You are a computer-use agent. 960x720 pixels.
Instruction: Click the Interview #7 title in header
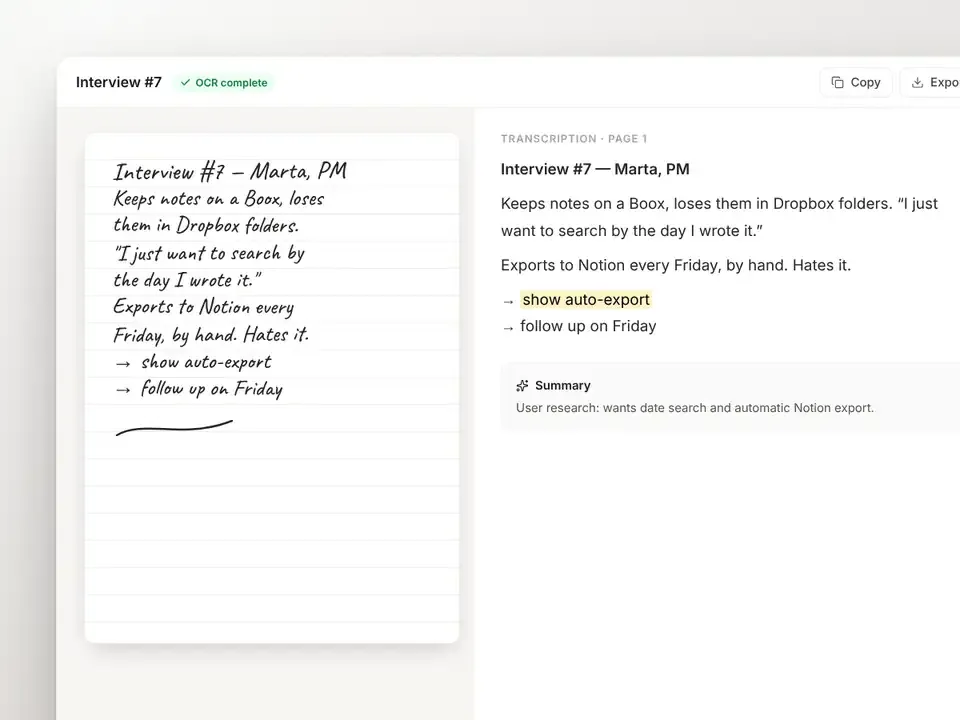pyautogui.click(x=119, y=83)
